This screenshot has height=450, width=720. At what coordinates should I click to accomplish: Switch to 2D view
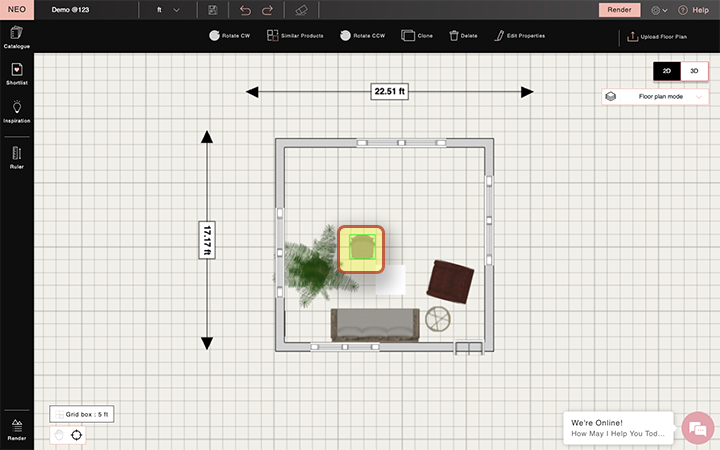[667, 71]
